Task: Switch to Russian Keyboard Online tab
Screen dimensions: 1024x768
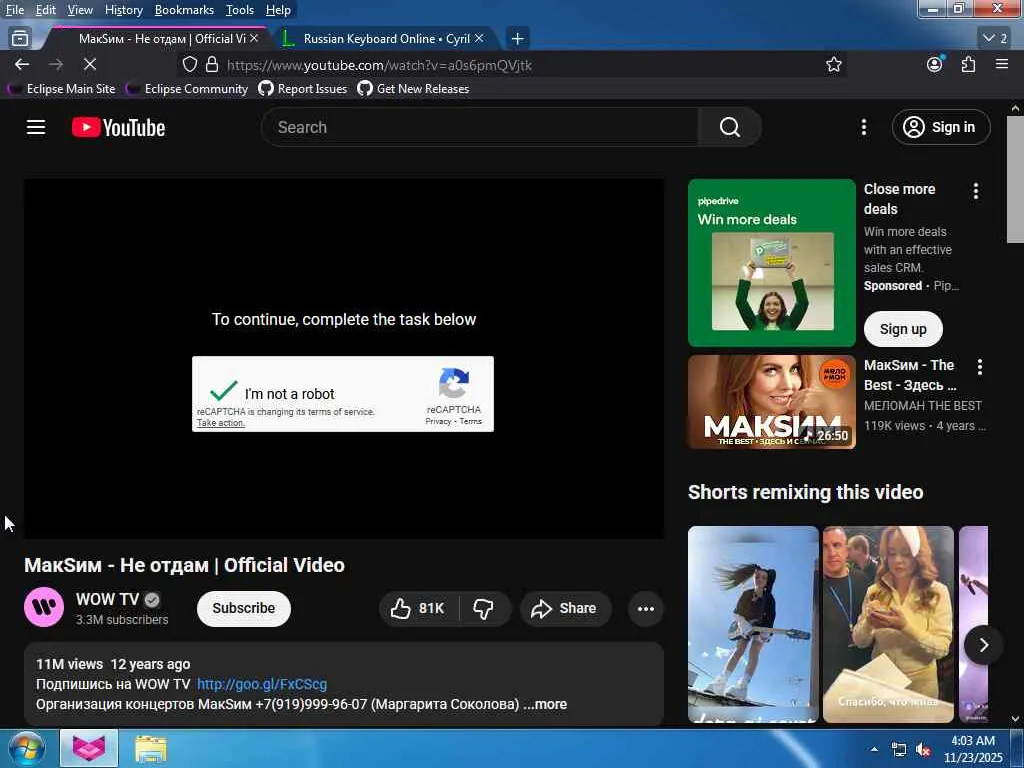Action: tap(385, 39)
